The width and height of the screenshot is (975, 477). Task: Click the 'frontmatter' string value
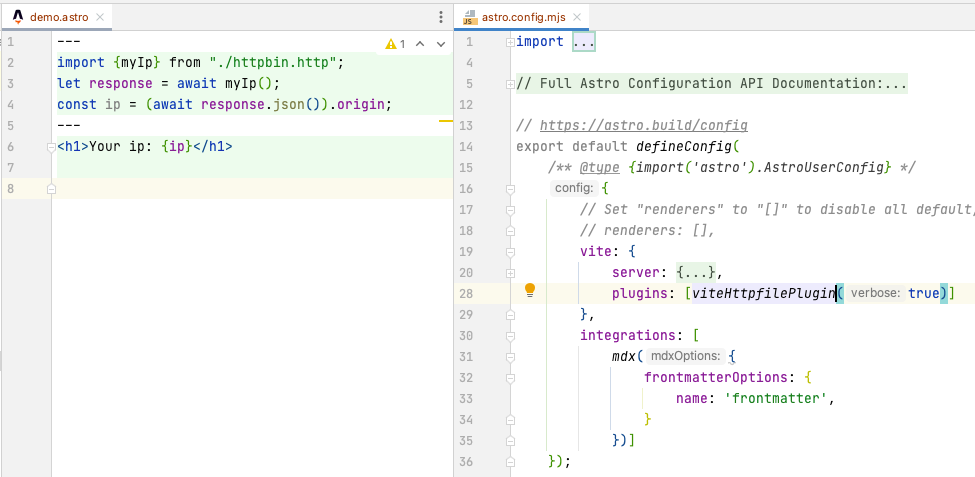coord(776,398)
